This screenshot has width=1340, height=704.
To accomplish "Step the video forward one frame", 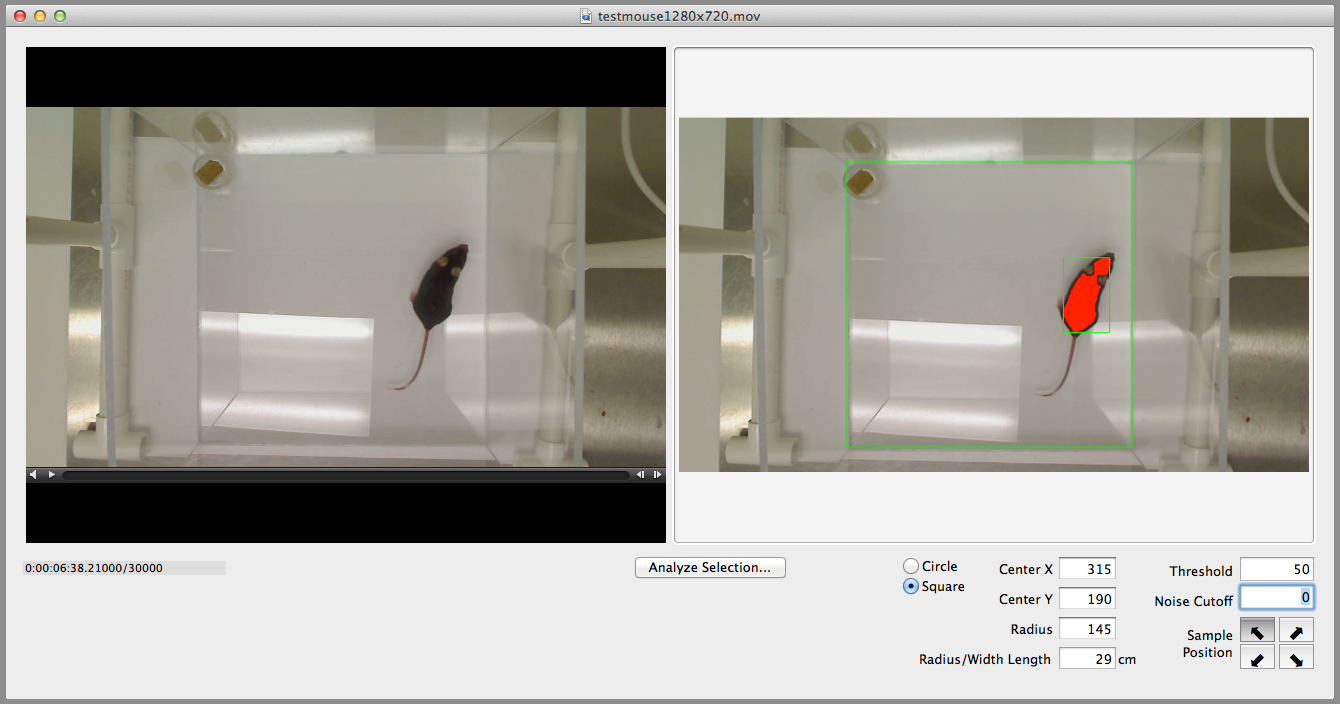I will click(657, 474).
